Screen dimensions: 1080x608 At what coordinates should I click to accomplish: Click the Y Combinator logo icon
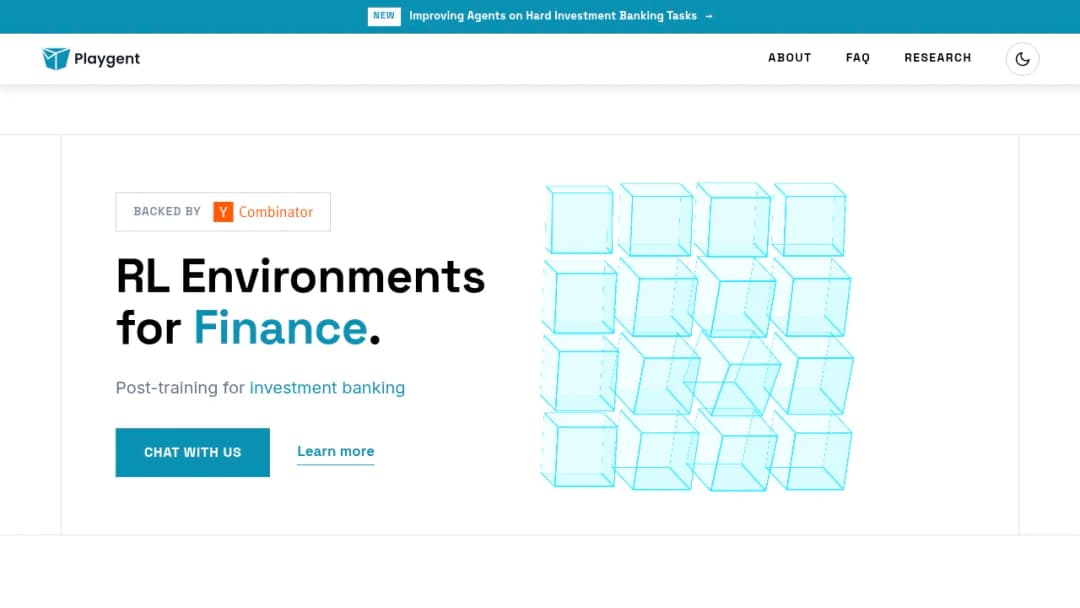[x=223, y=212]
